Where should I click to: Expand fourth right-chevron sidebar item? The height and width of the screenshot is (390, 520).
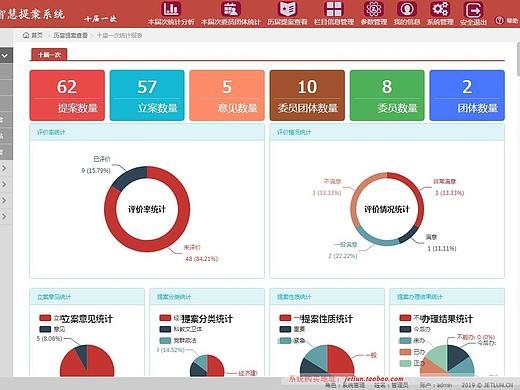(4, 217)
